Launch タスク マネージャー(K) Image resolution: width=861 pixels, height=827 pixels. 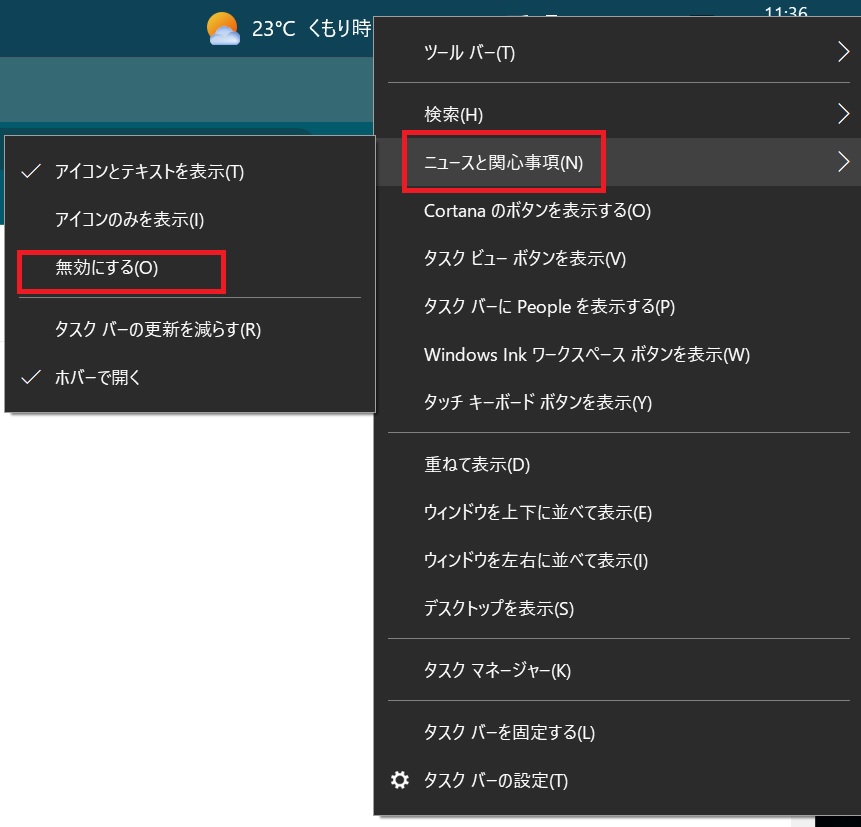click(618, 670)
